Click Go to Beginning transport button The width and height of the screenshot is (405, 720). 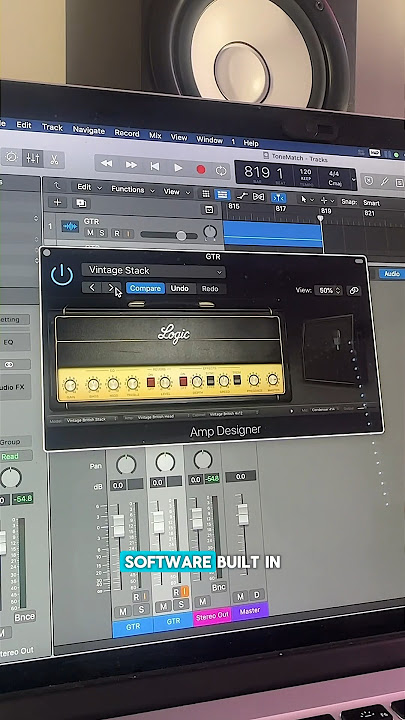(x=155, y=167)
